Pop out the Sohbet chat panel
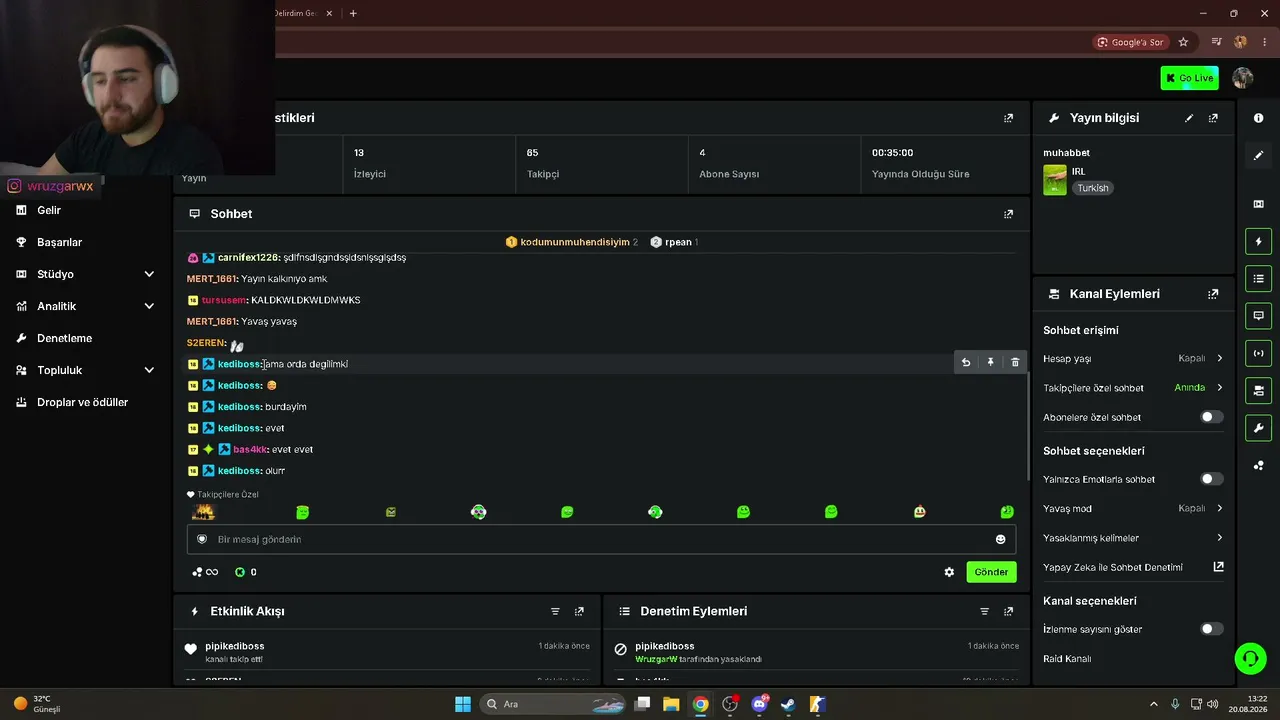This screenshot has width=1280, height=720. (x=1008, y=214)
